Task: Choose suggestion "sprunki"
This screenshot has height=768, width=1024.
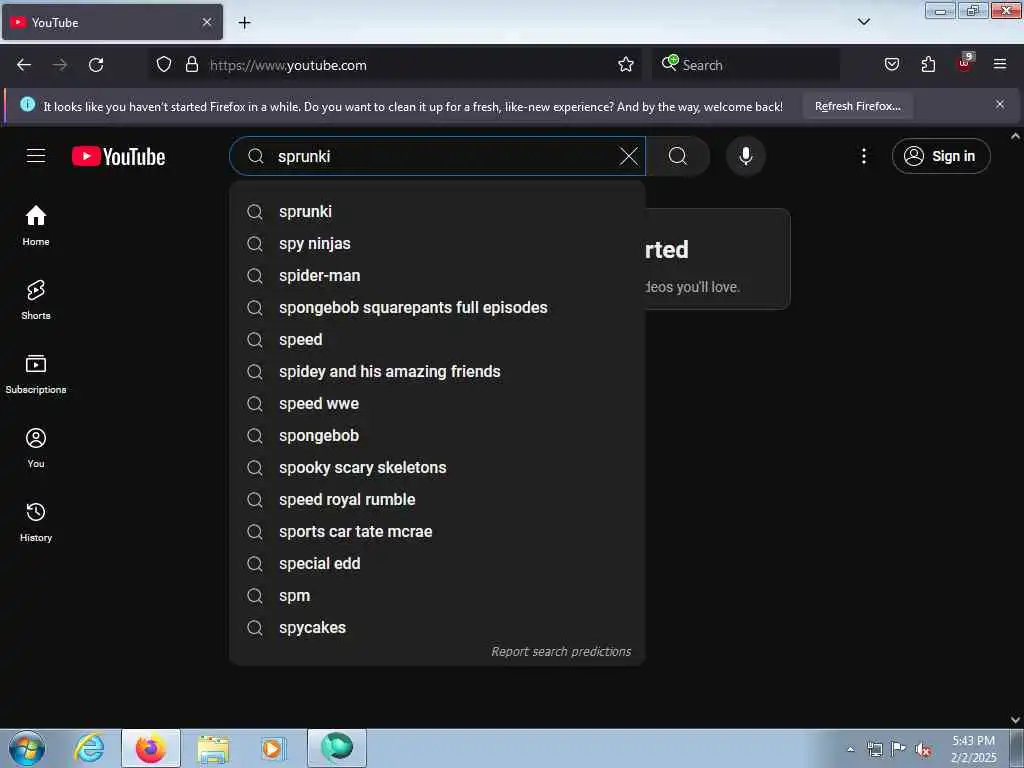Action: pos(437,212)
